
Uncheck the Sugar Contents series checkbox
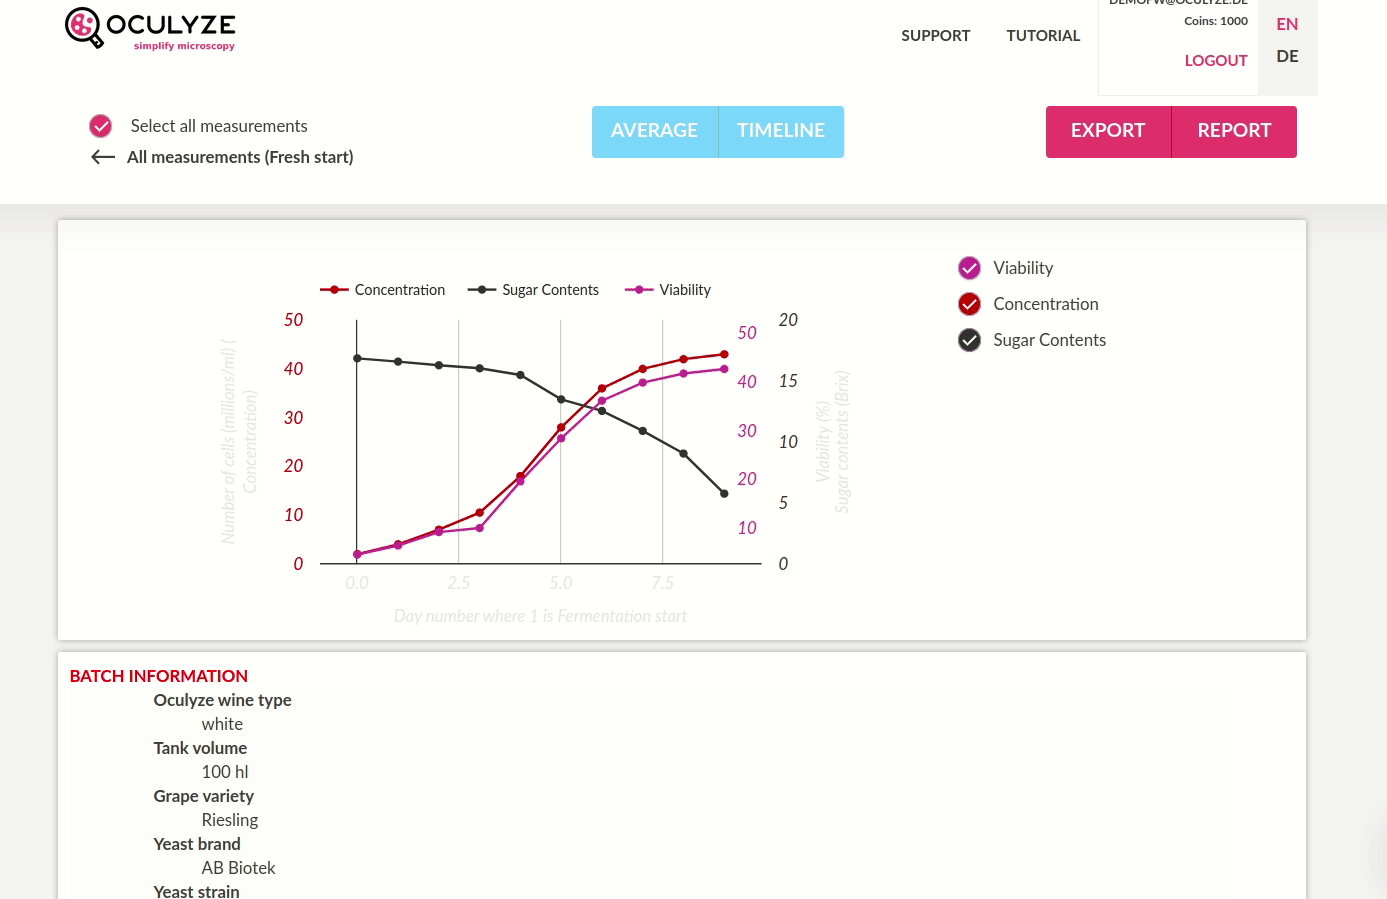pos(969,340)
